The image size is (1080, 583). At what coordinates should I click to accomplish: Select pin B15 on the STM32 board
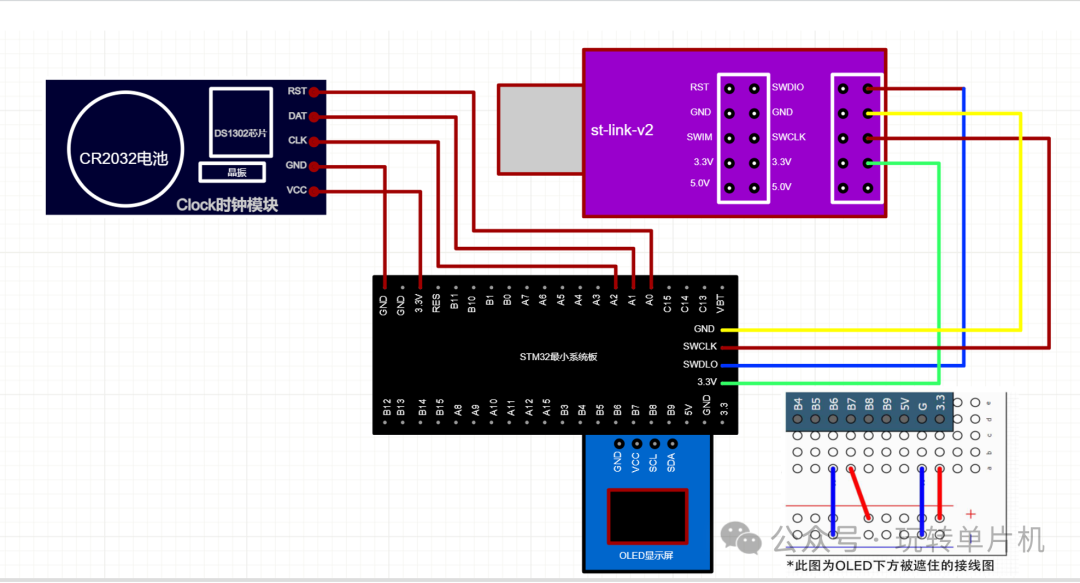(x=440, y=407)
